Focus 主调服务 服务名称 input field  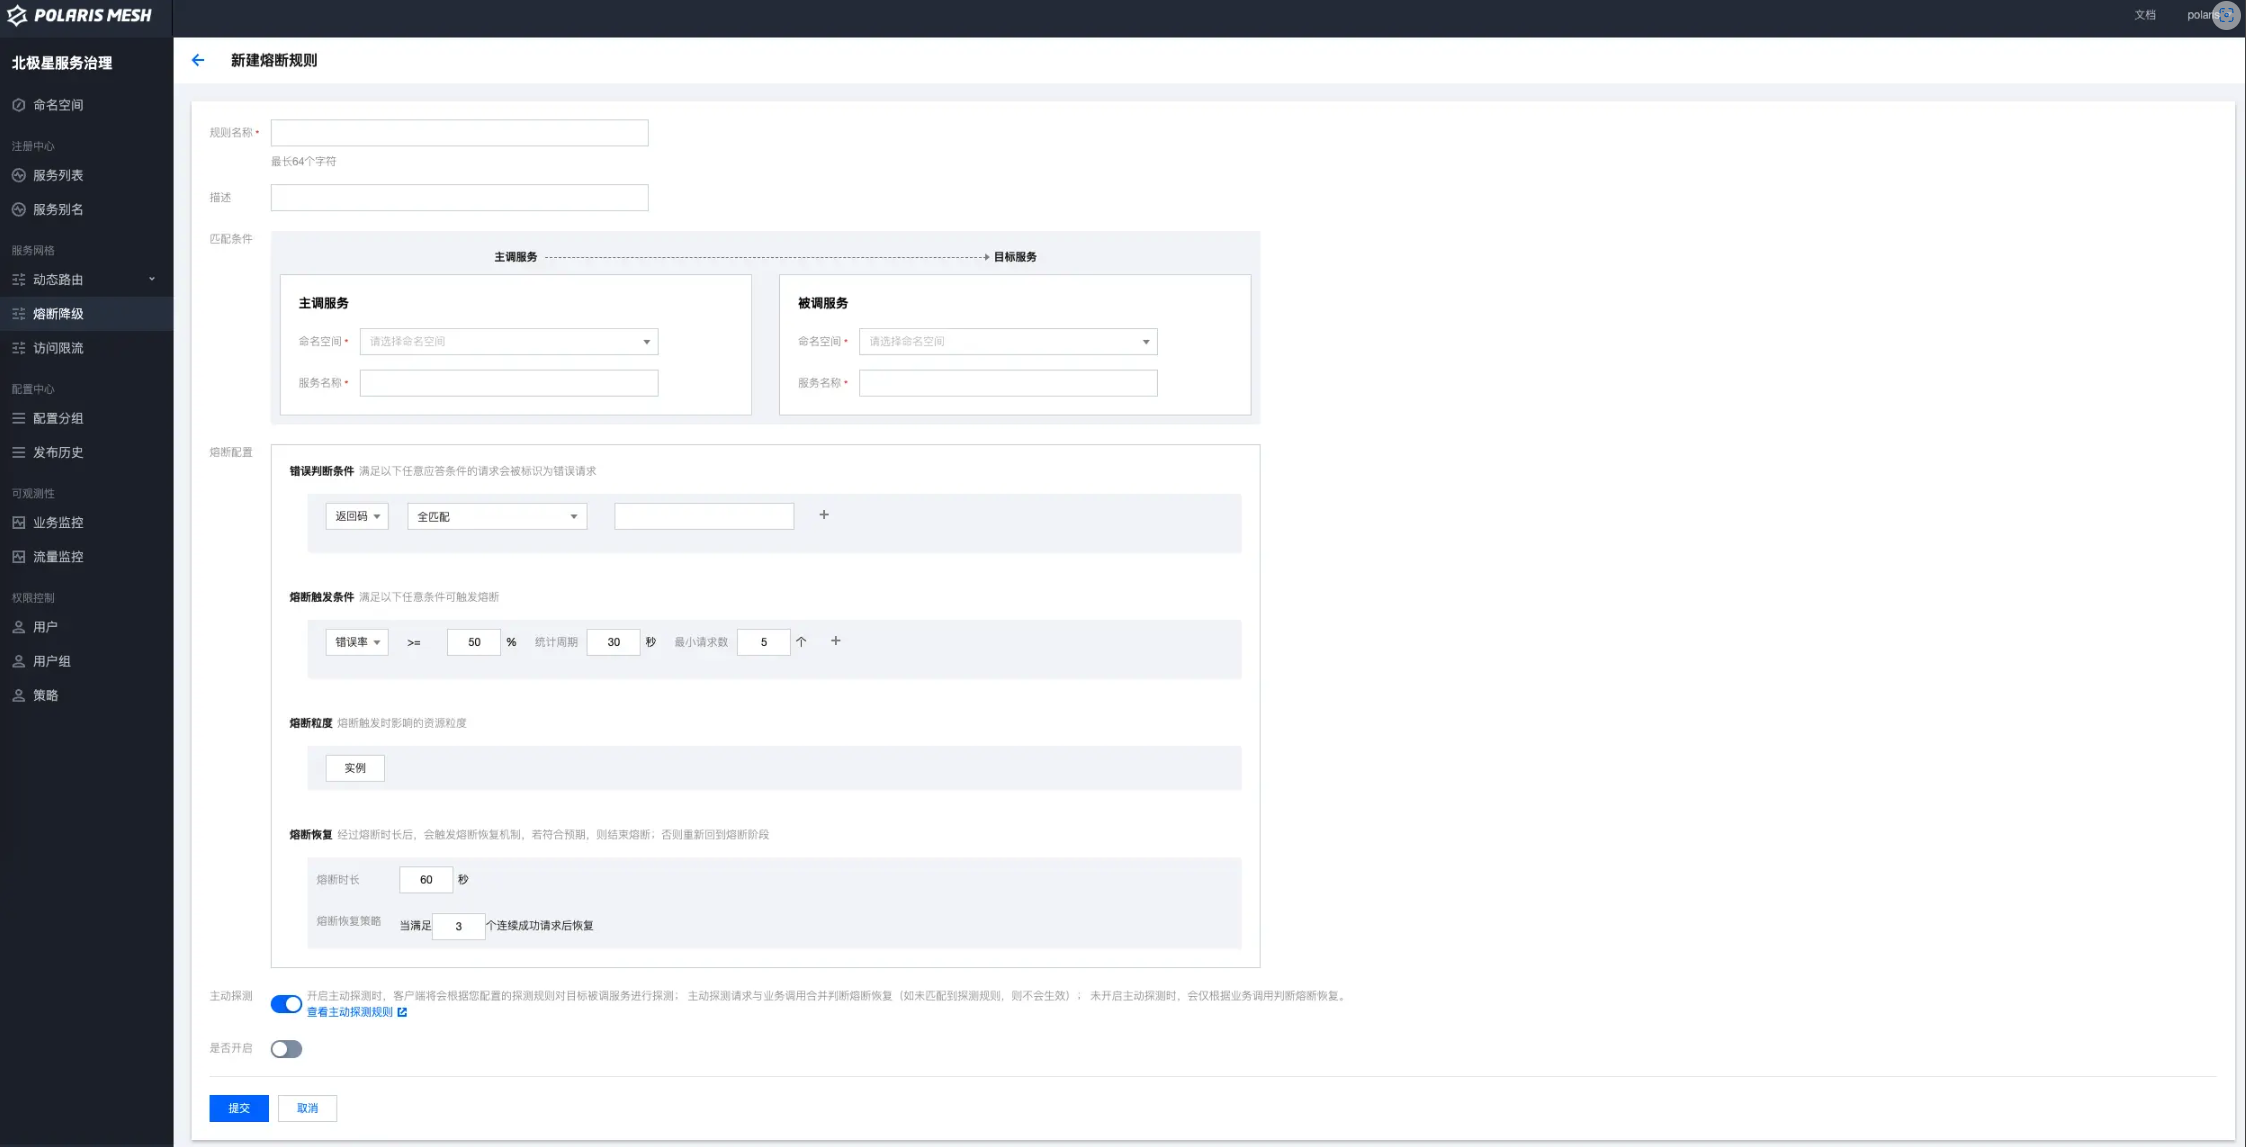point(509,383)
